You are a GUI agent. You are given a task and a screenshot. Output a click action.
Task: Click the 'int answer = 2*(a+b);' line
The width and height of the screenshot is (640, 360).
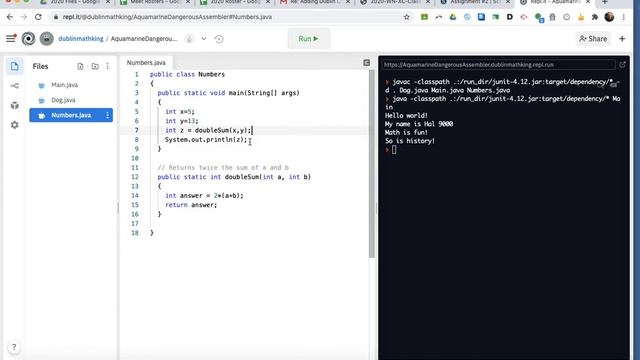[204, 196]
